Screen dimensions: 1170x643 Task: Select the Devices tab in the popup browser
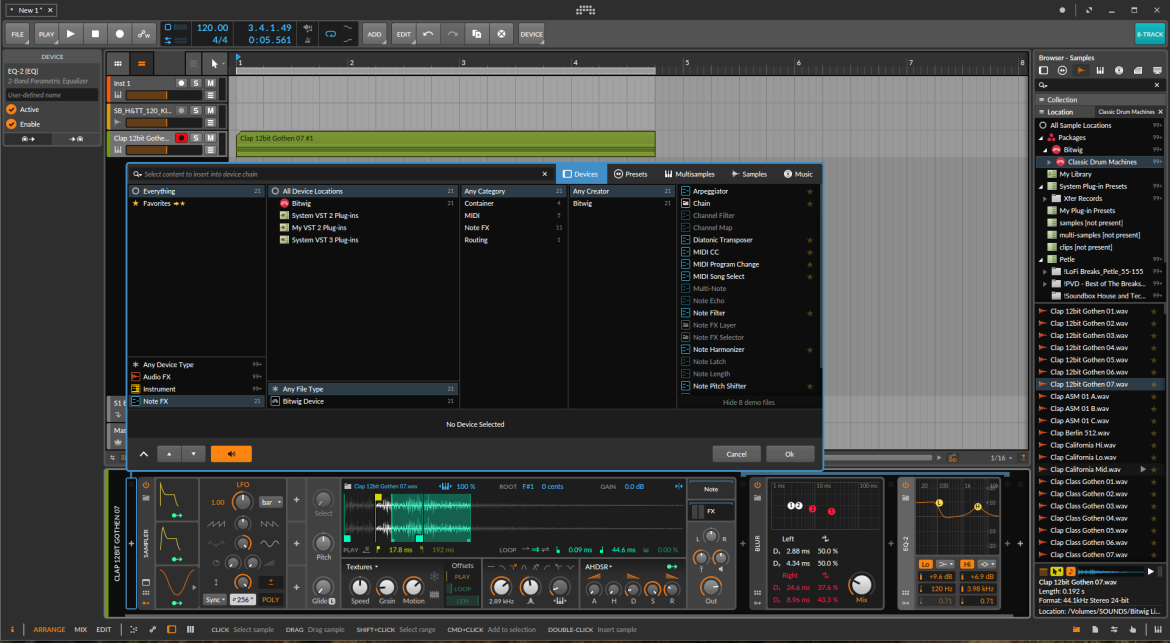click(581, 174)
